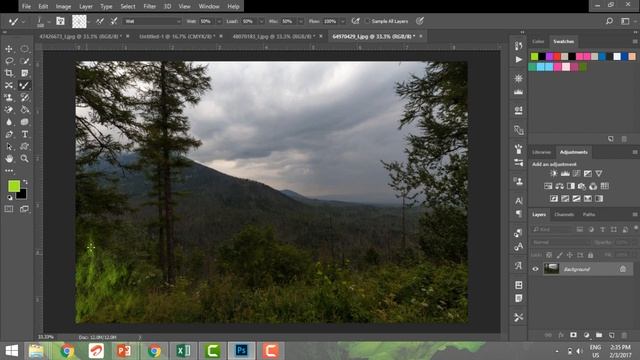Select the Crop tool

9,73
